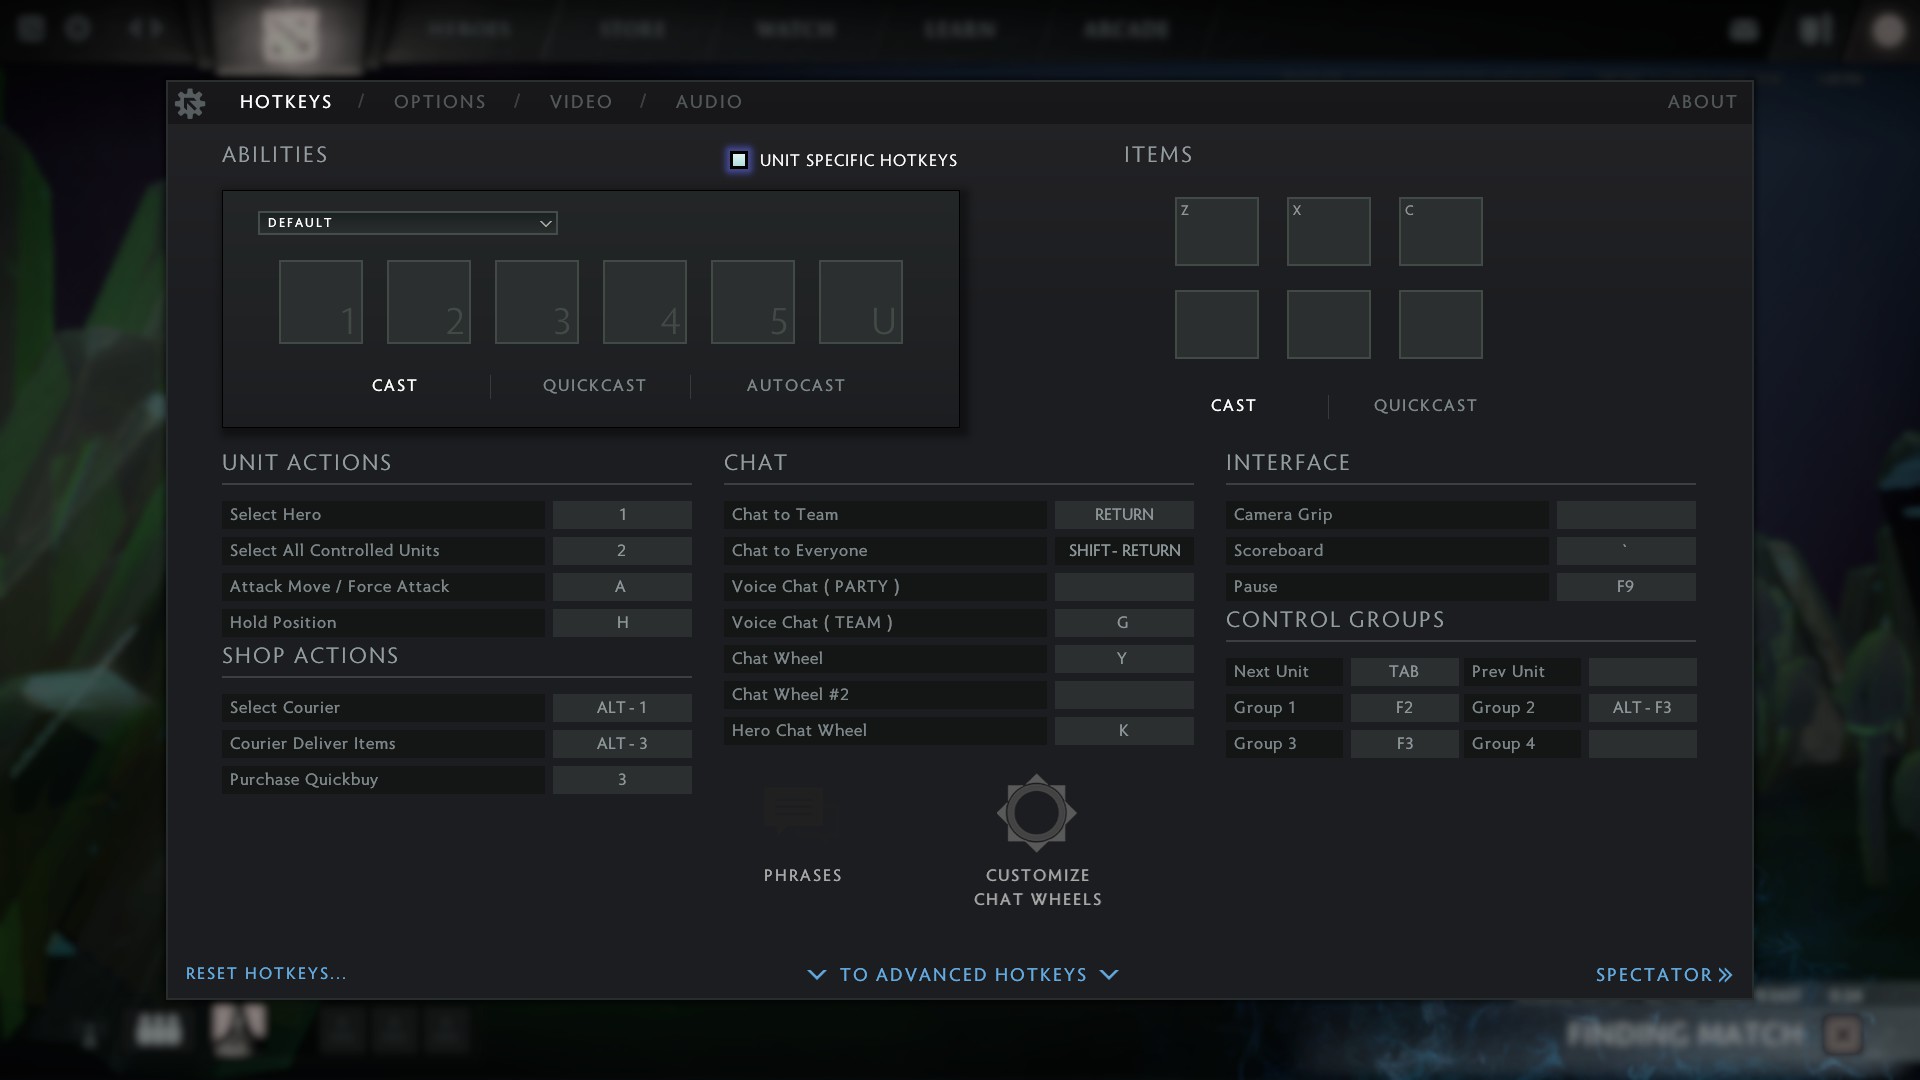Switch to the Audio tab
1920x1080 pixels.
(x=708, y=102)
